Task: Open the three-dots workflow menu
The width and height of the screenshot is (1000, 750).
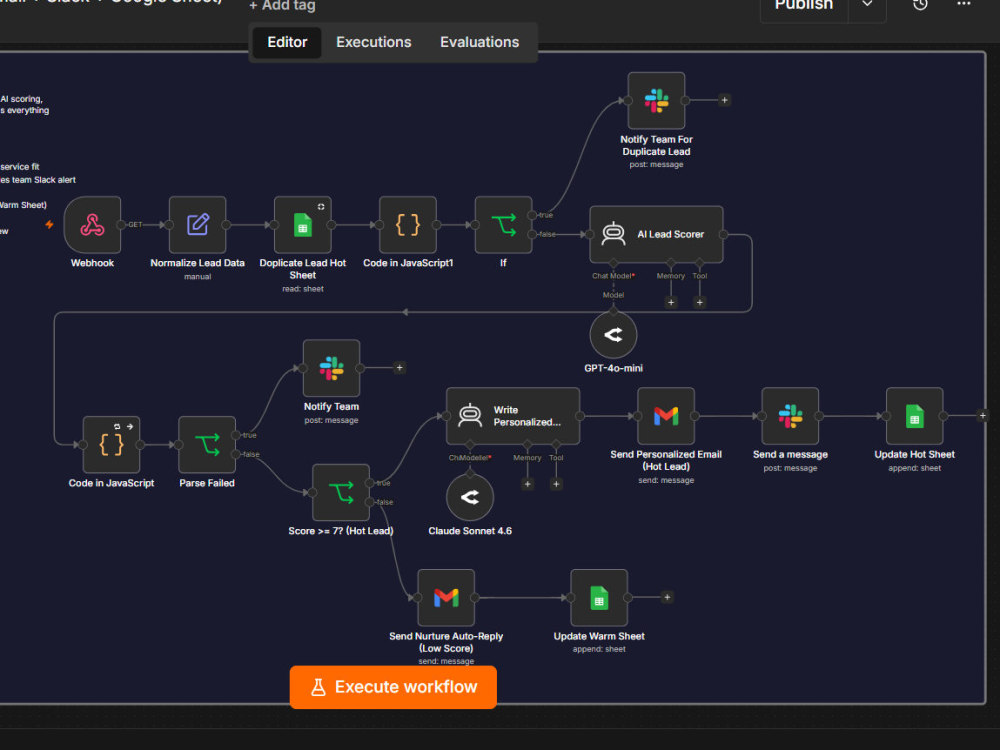Action: click(x=964, y=4)
